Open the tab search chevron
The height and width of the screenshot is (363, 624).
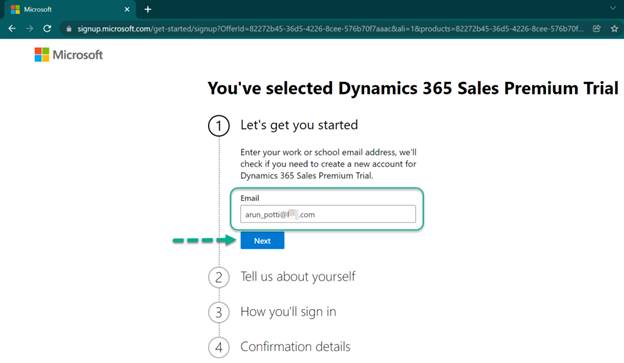[x=613, y=8]
